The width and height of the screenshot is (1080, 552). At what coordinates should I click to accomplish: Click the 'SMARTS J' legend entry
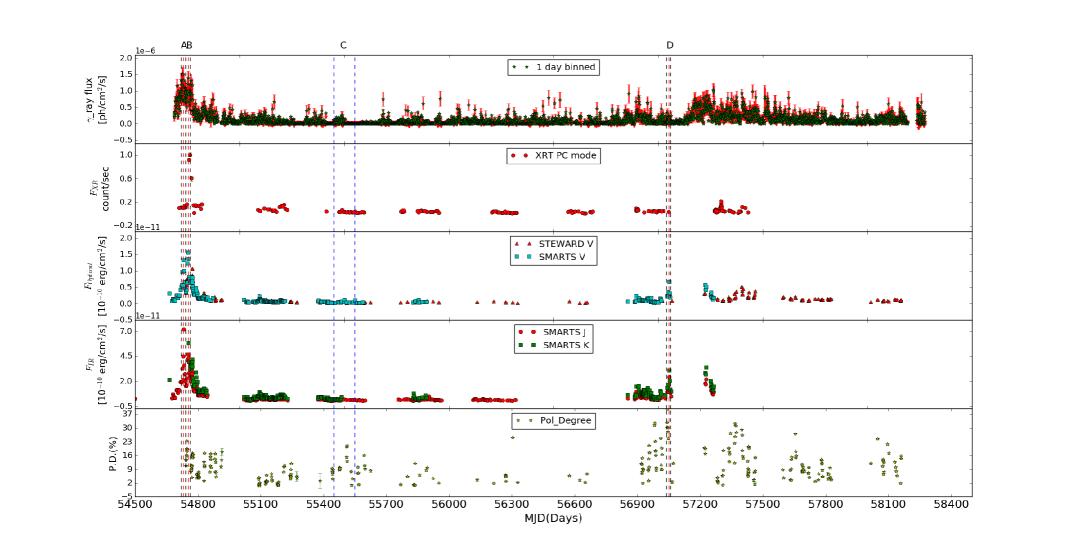(x=563, y=332)
